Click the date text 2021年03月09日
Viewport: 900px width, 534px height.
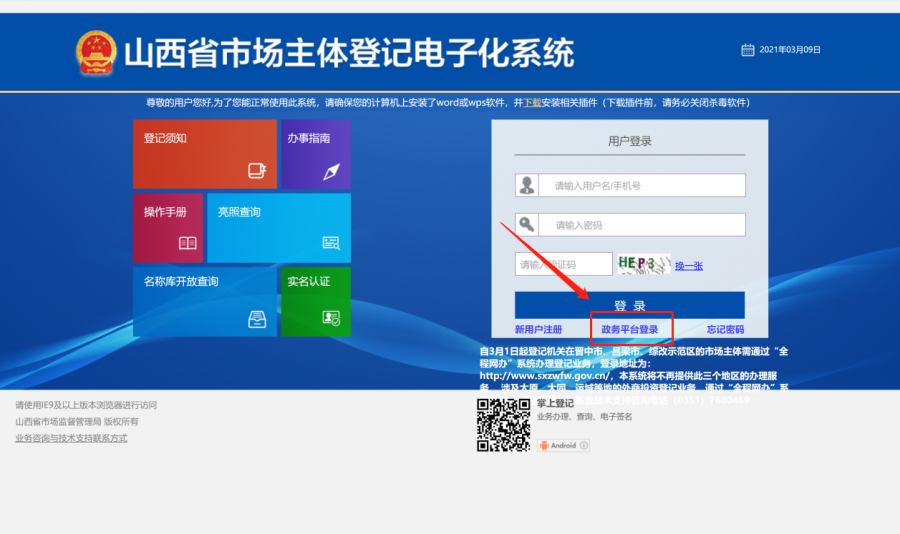pos(790,50)
